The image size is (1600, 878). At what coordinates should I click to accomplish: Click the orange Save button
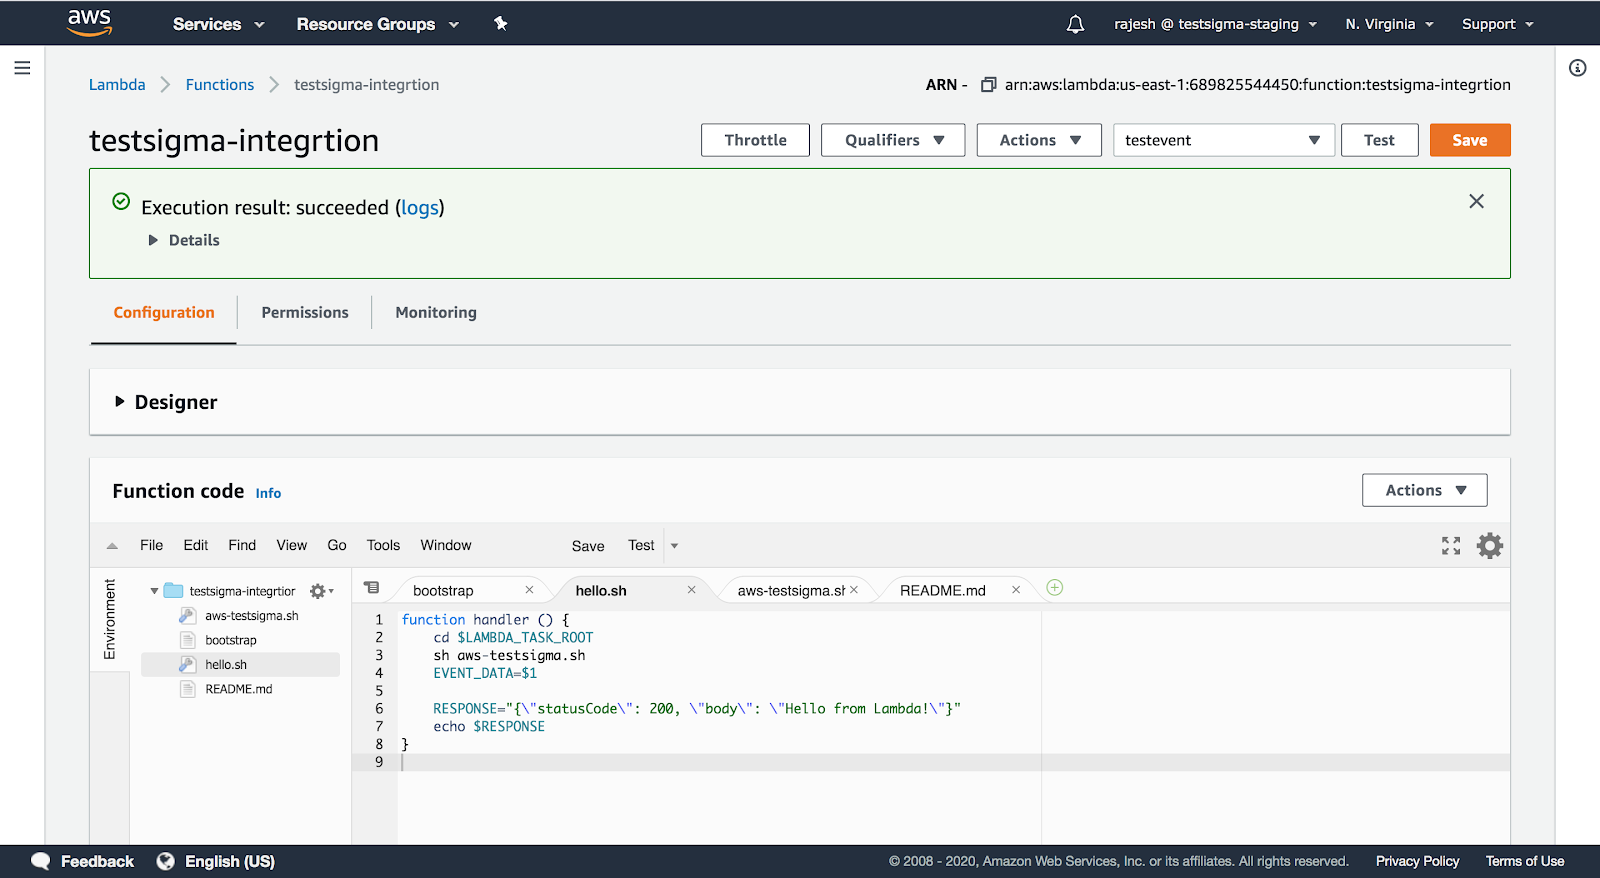1470,140
